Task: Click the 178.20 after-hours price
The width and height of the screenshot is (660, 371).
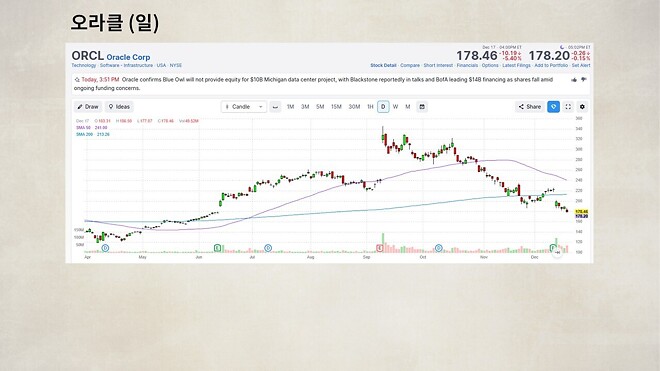Action: (x=549, y=56)
